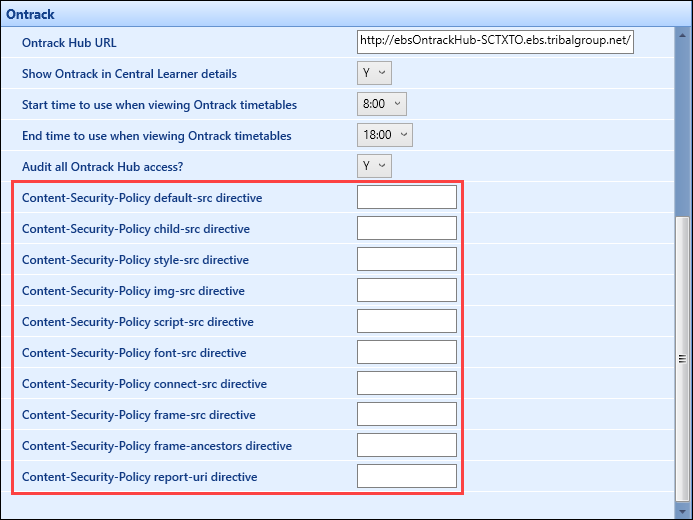Screen dimensions: 693x520
Task: Click the 'Ontrack Hub URL' label
Action: tap(69, 43)
